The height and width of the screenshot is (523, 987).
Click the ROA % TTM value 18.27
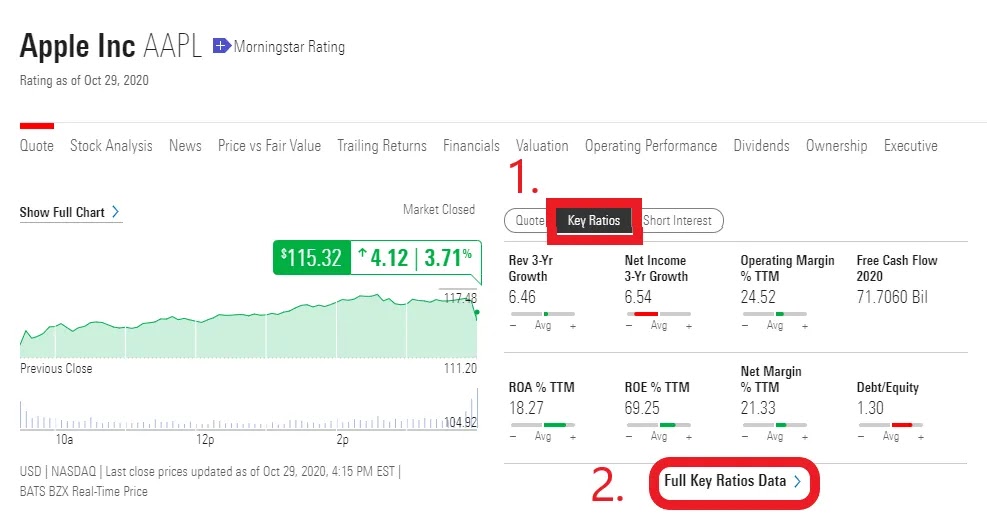[x=526, y=408]
